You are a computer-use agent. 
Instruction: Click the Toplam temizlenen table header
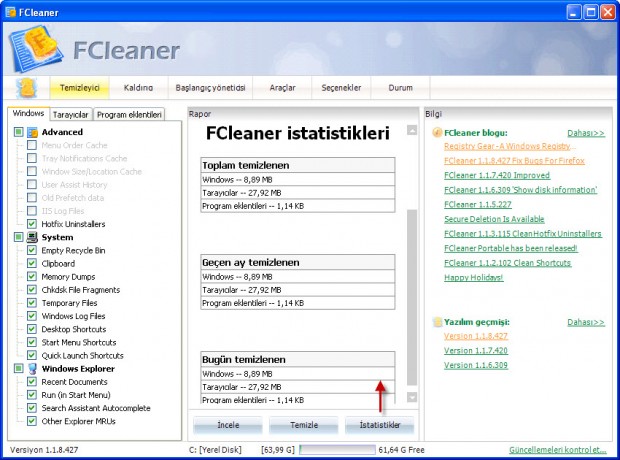298,165
